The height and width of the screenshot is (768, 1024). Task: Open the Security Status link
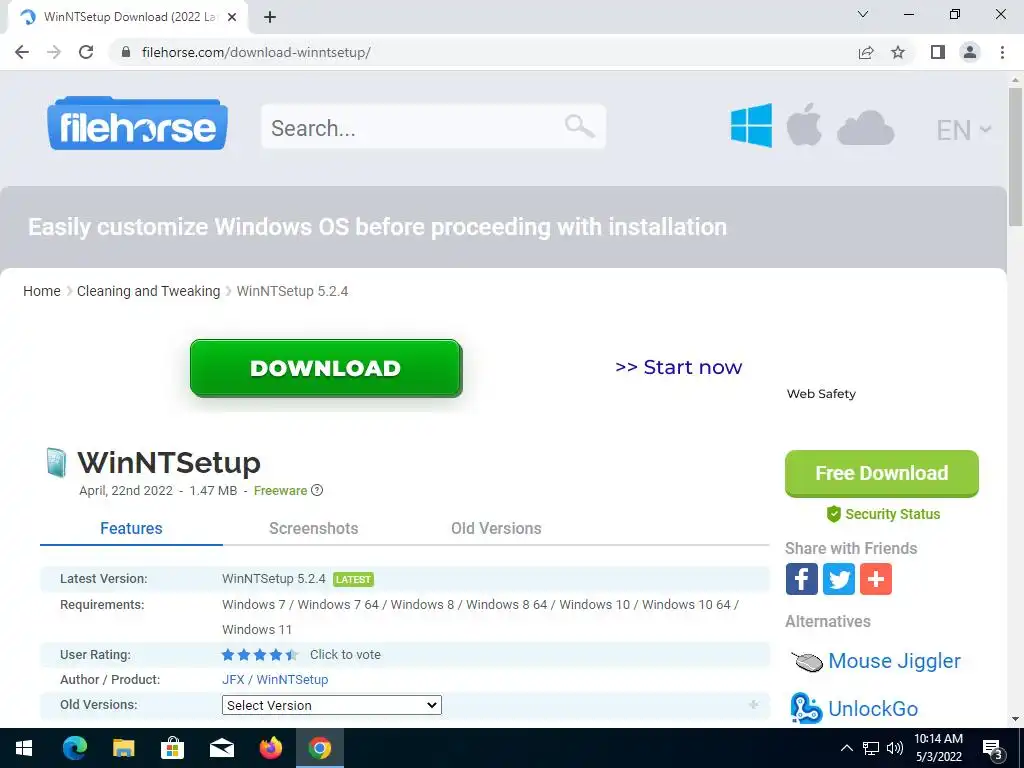884,514
